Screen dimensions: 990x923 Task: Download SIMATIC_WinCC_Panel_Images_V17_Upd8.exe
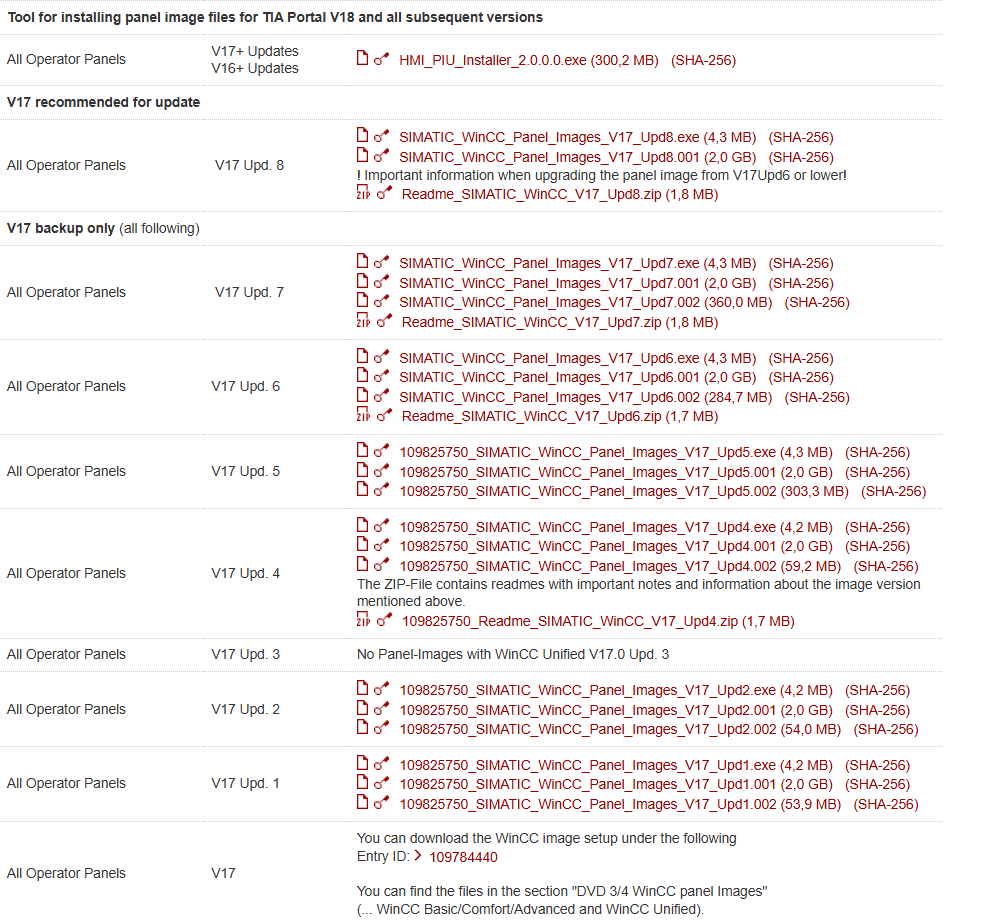[549, 137]
